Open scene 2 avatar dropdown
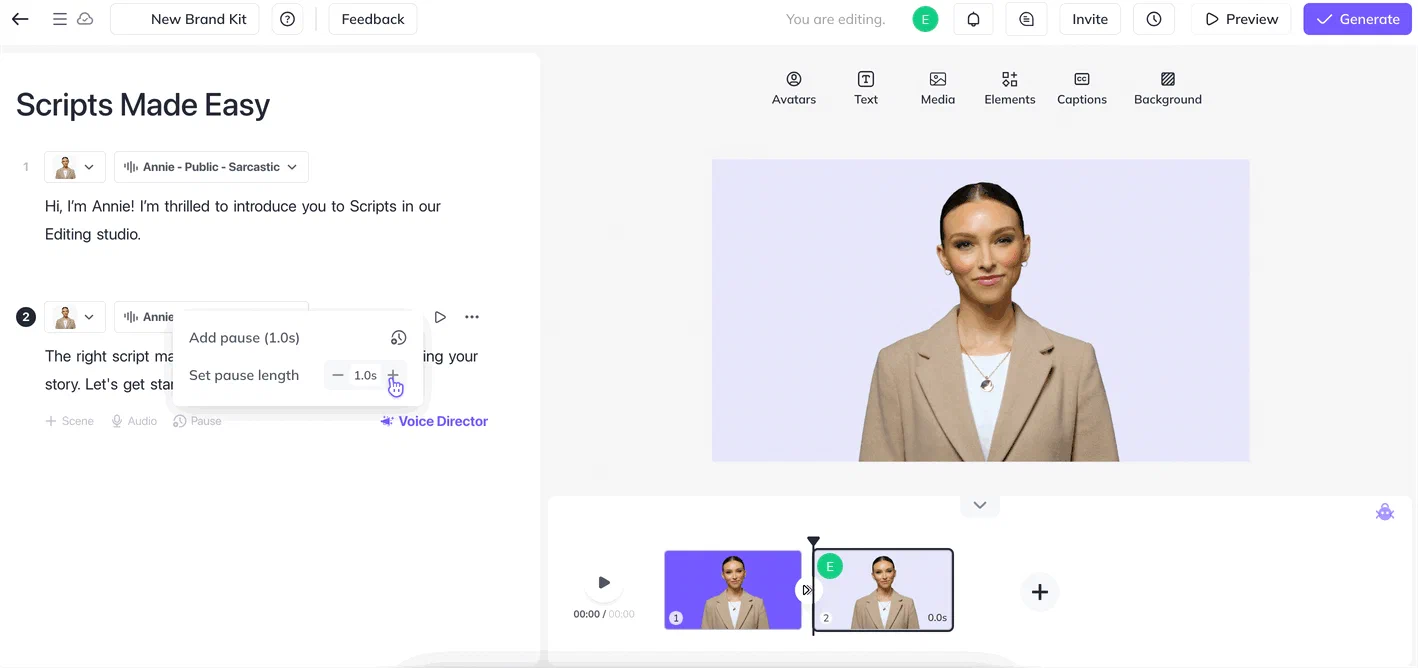Image resolution: width=1418 pixels, height=668 pixels. (75, 317)
